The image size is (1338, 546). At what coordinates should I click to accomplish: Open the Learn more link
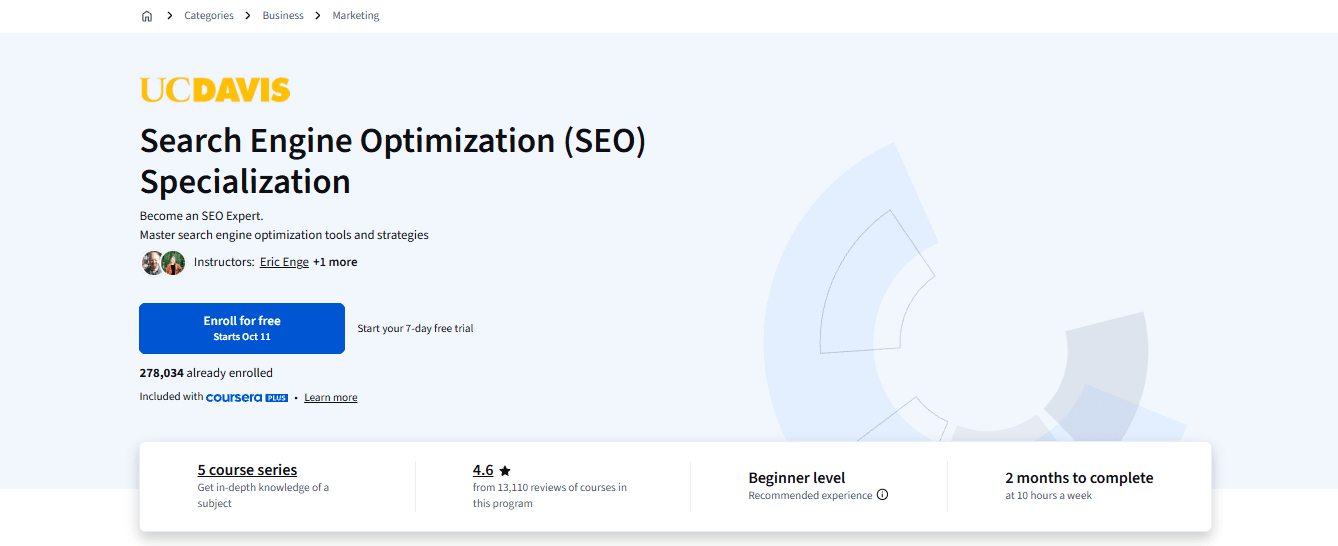click(x=331, y=398)
